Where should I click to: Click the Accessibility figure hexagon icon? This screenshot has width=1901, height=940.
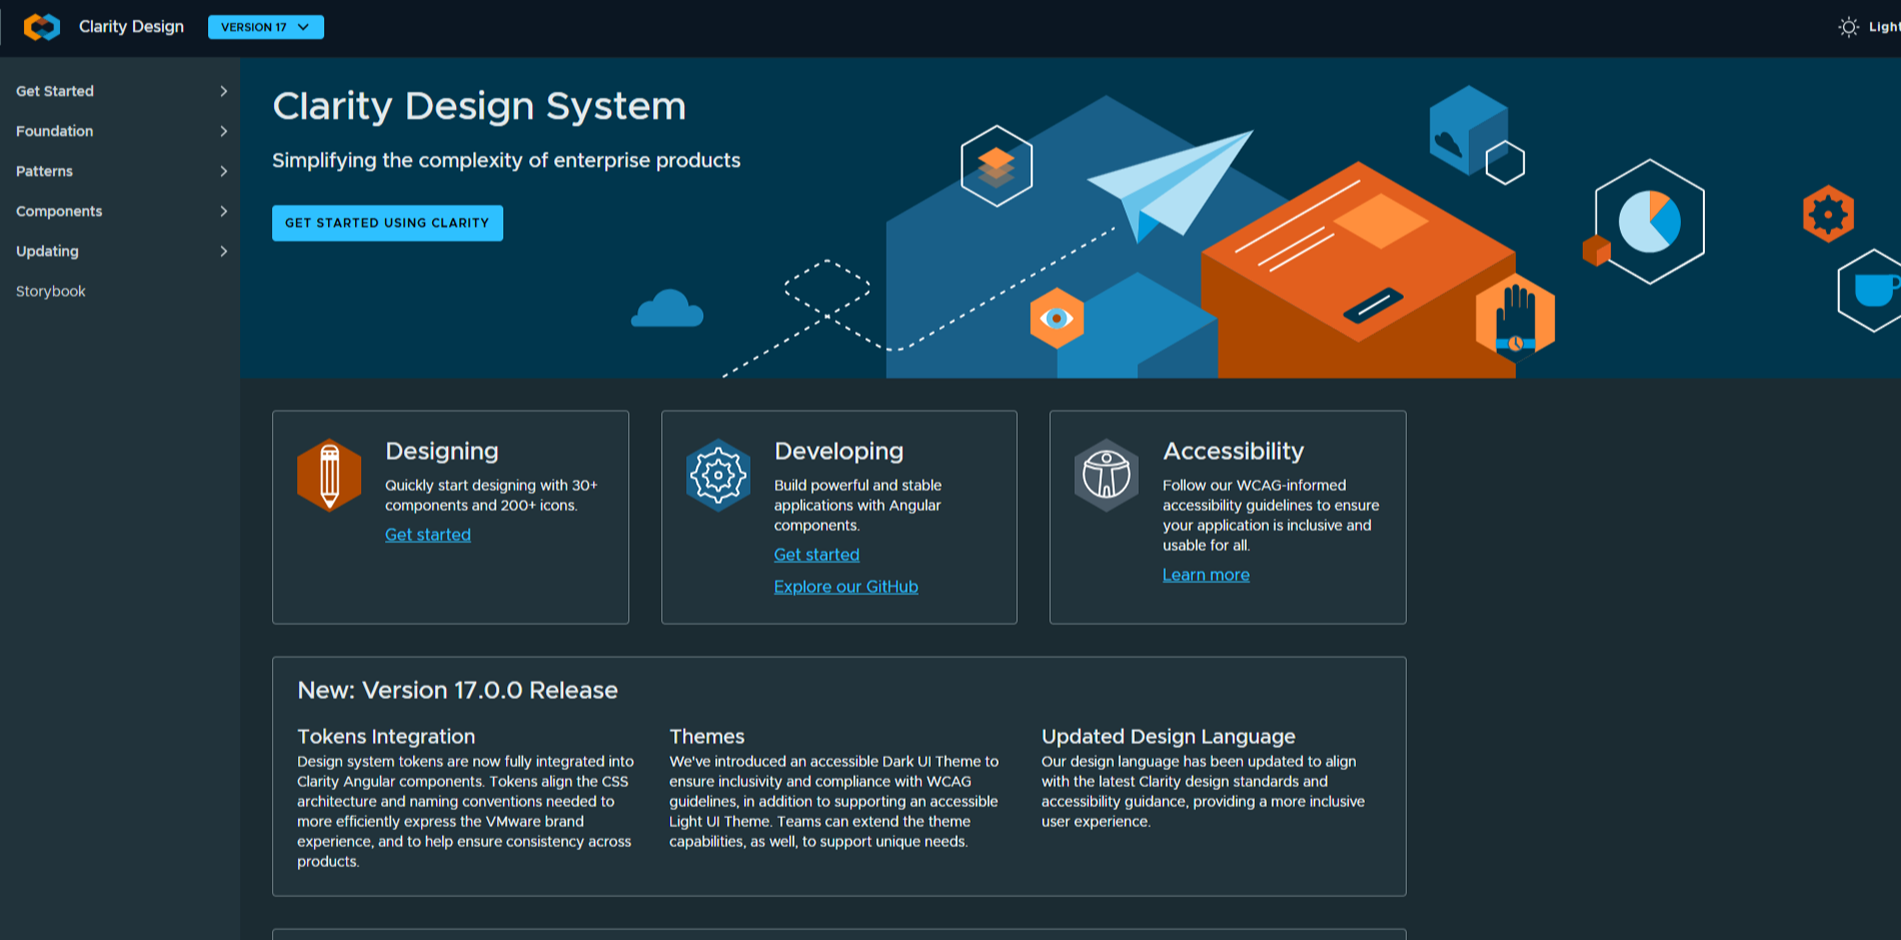point(1106,475)
